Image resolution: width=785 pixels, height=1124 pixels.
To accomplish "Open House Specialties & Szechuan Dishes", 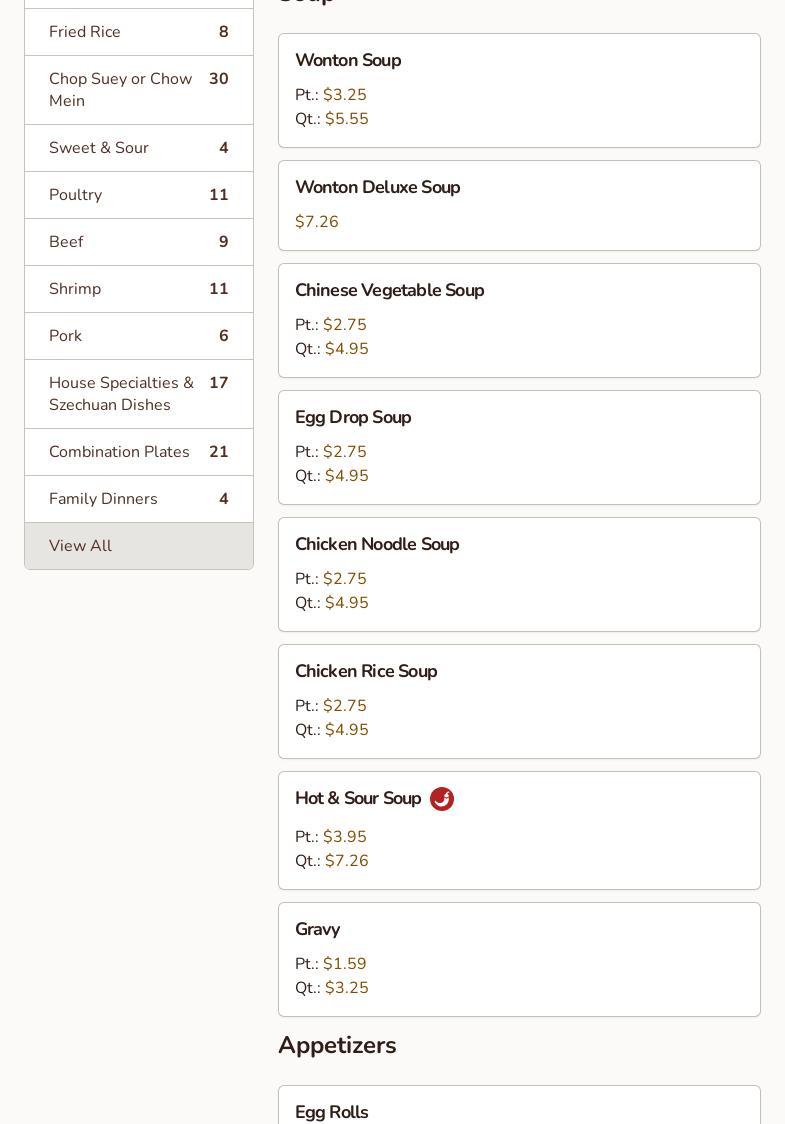I will [138, 394].
